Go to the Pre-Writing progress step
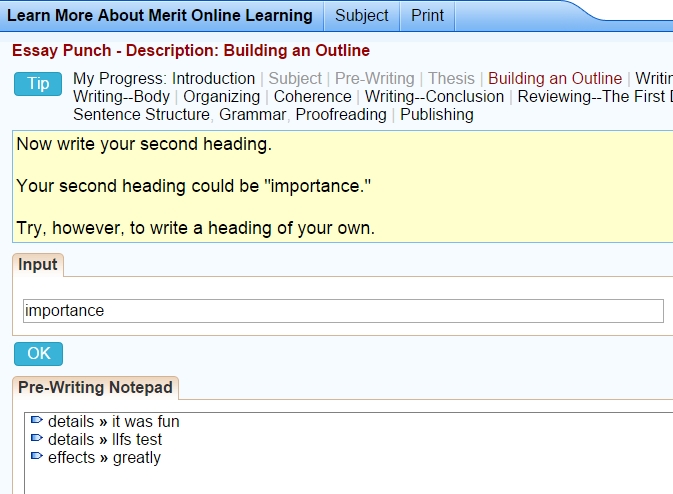This screenshot has width=673, height=494. pos(375,79)
